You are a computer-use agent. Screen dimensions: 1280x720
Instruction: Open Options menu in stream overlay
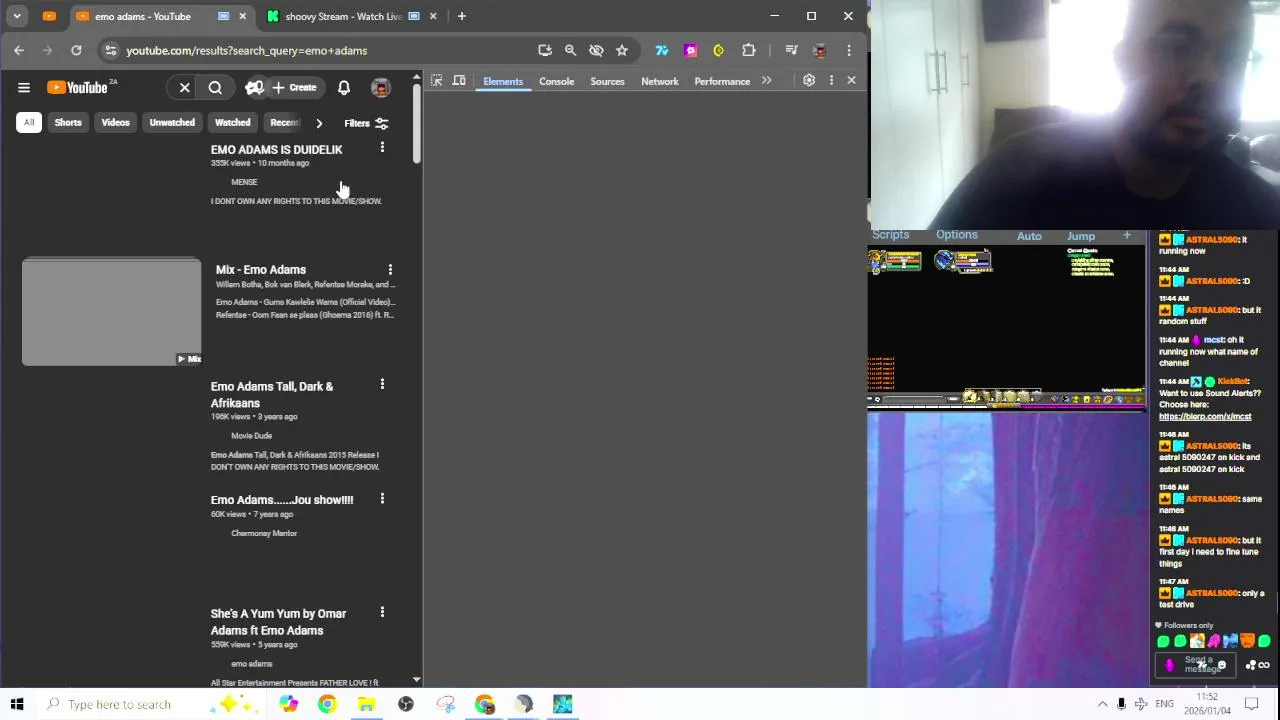(x=957, y=235)
